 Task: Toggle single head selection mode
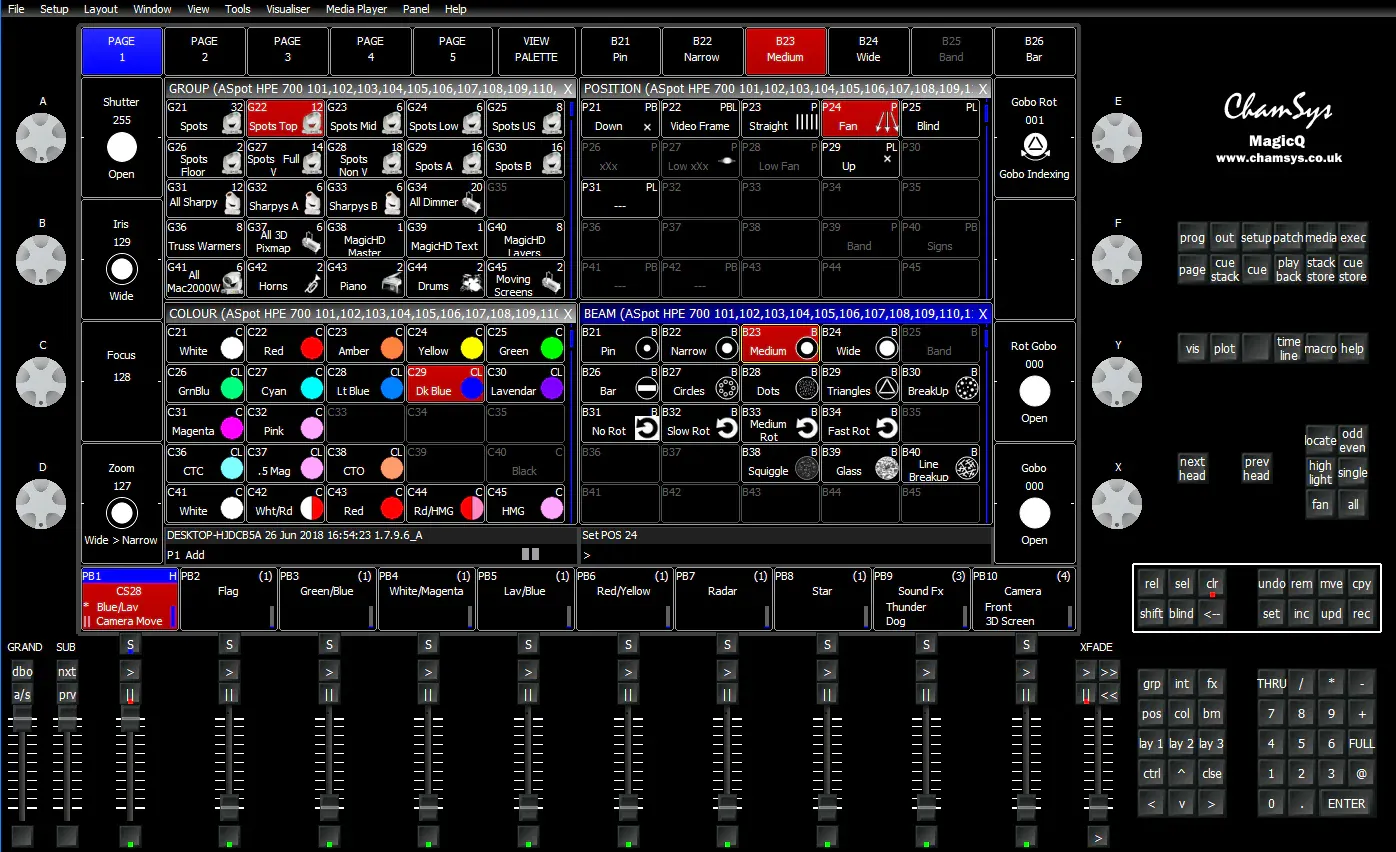1352,472
